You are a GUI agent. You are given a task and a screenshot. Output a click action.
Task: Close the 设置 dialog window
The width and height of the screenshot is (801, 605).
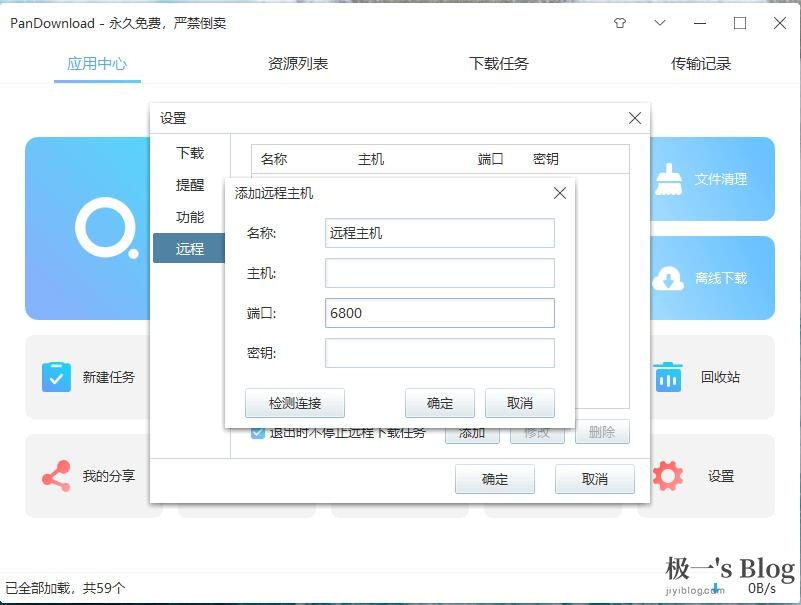coord(635,118)
